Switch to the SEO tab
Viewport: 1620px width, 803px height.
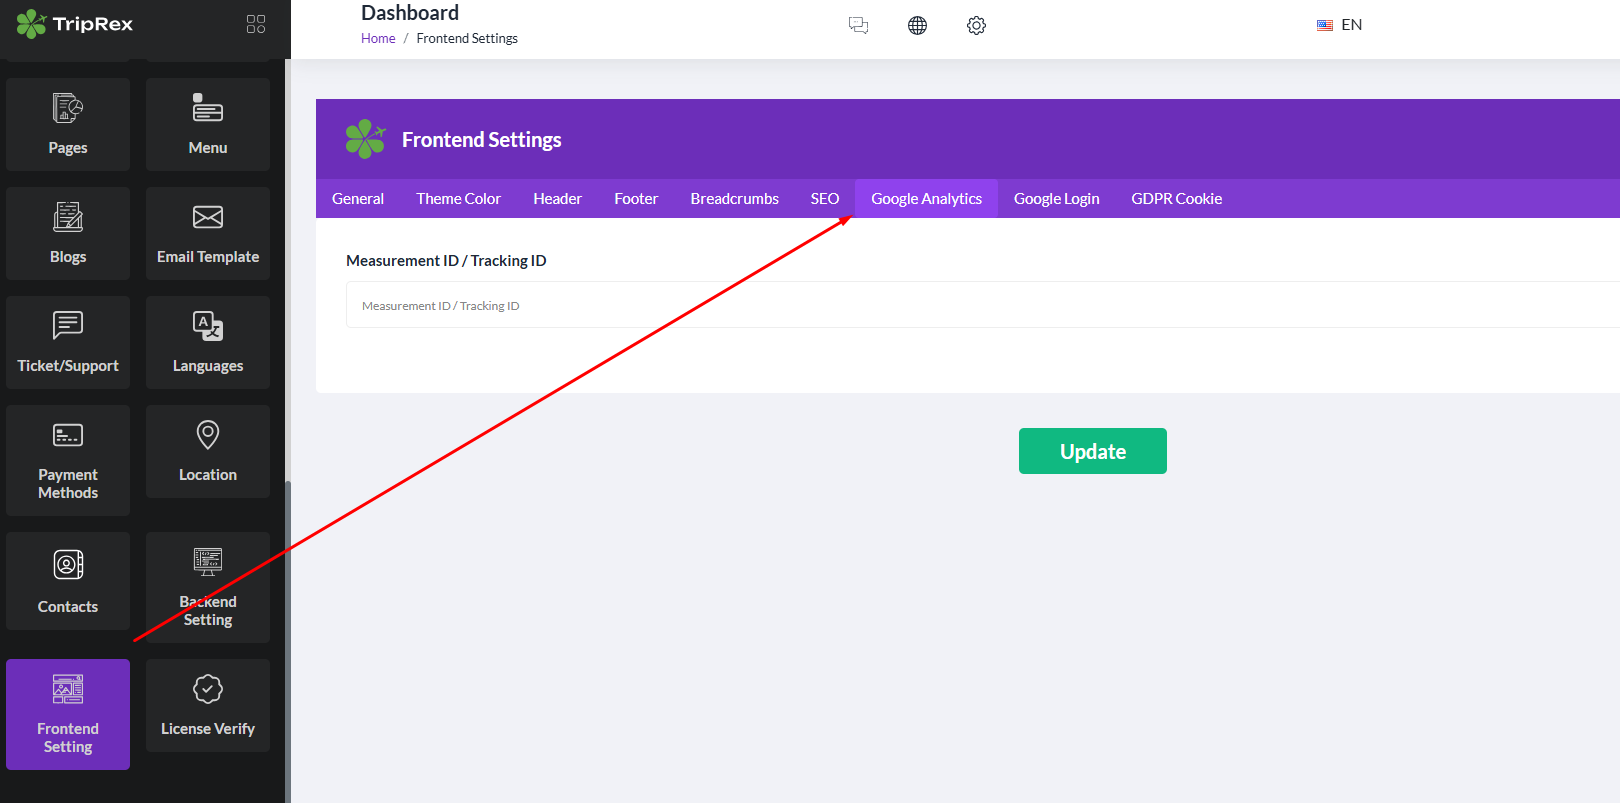point(824,199)
